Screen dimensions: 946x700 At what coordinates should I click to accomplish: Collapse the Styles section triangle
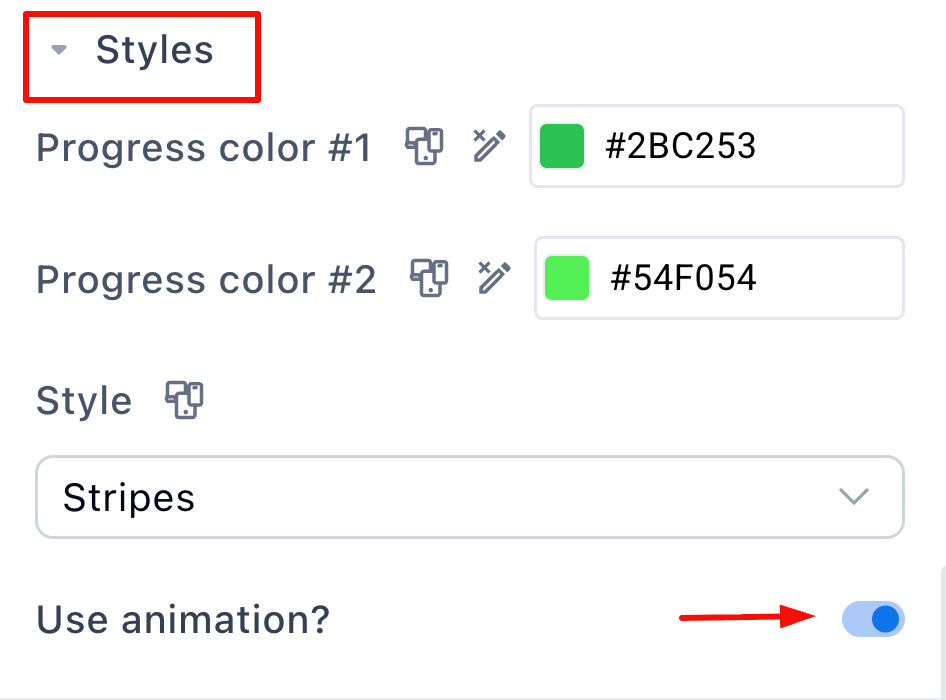click(x=59, y=49)
